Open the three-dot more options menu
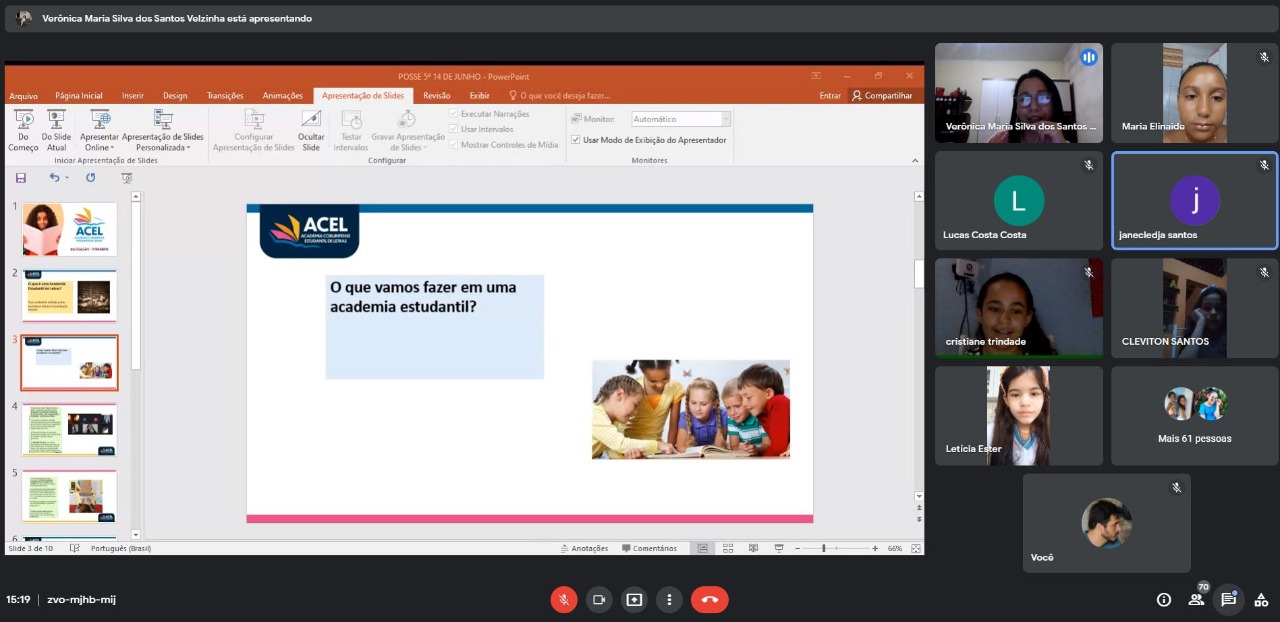This screenshot has width=1280, height=622. 669,599
